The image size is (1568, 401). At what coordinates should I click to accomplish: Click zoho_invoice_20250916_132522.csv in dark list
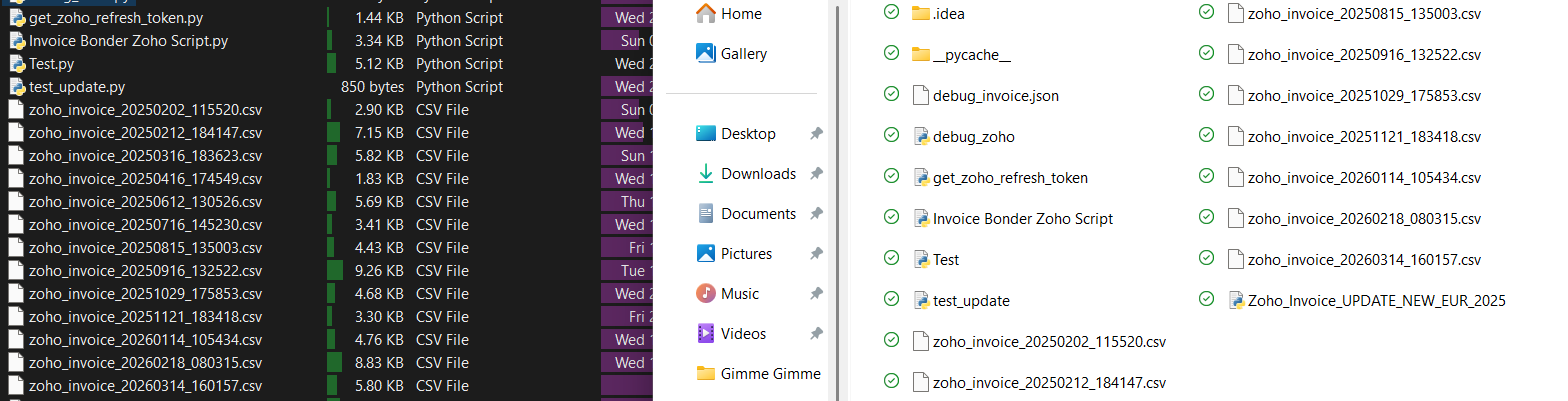[145, 271]
